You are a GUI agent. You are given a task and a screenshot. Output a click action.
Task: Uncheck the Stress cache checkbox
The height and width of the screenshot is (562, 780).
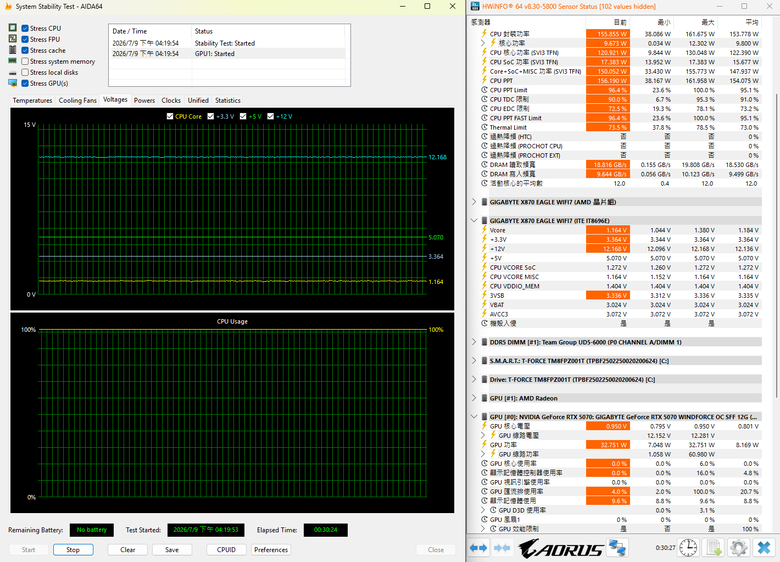click(x=25, y=50)
